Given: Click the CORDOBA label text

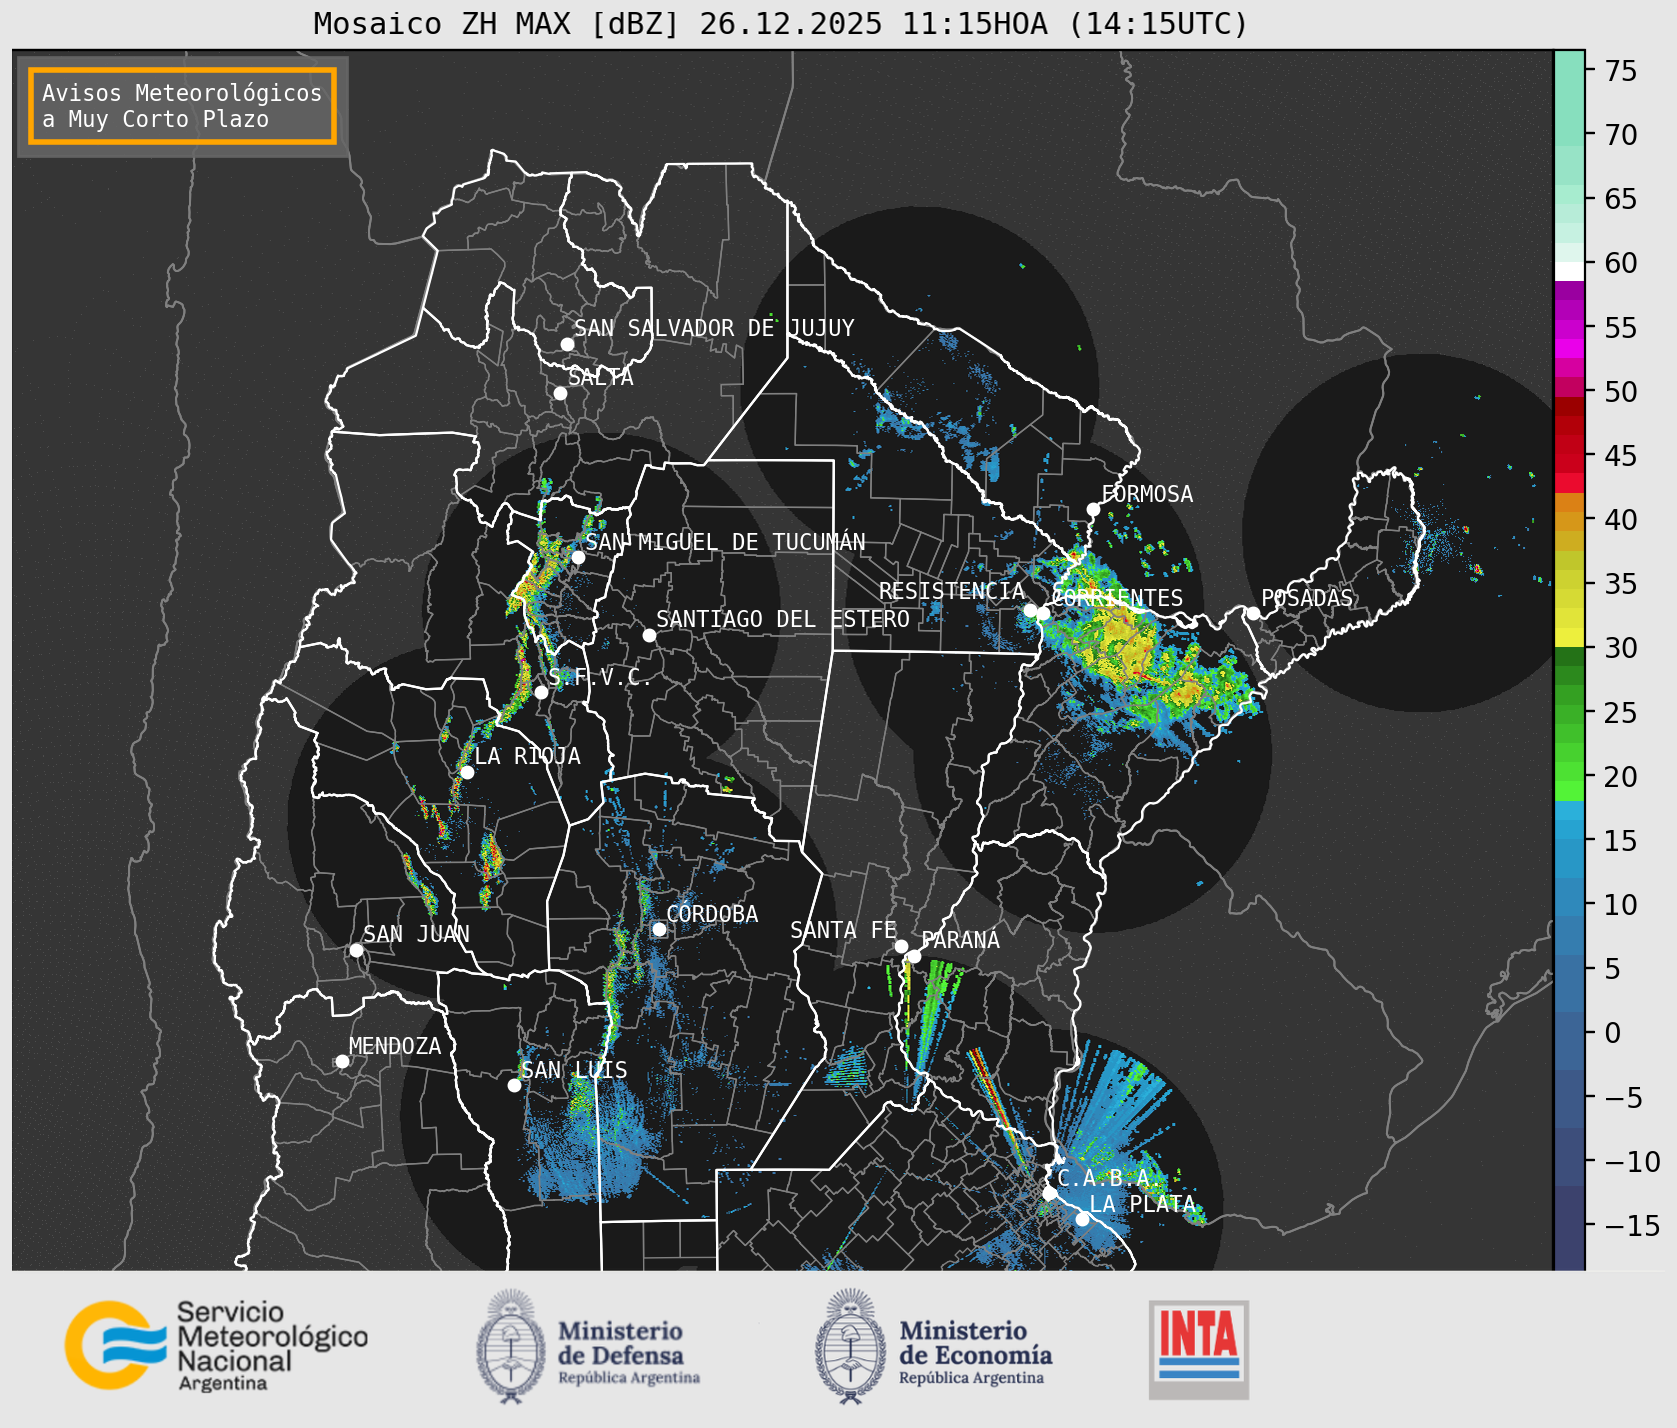Looking at the screenshot, I should tap(712, 914).
